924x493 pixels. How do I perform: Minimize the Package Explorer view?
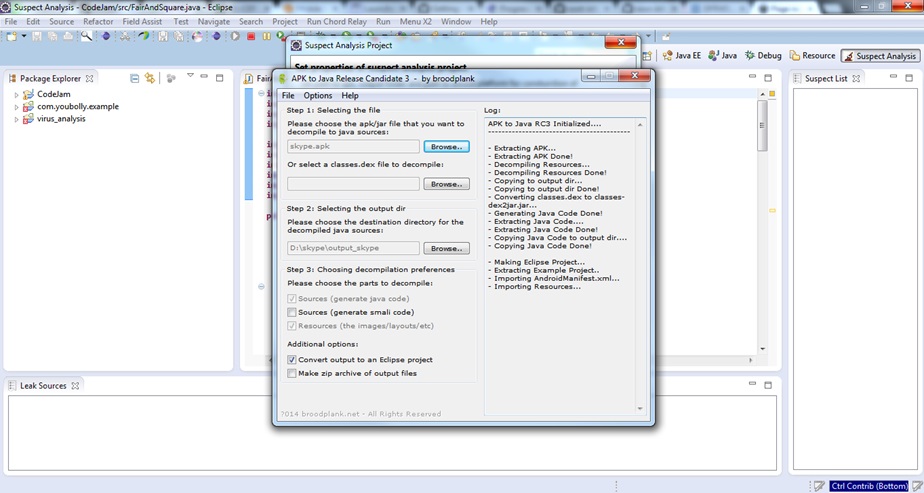pos(204,77)
